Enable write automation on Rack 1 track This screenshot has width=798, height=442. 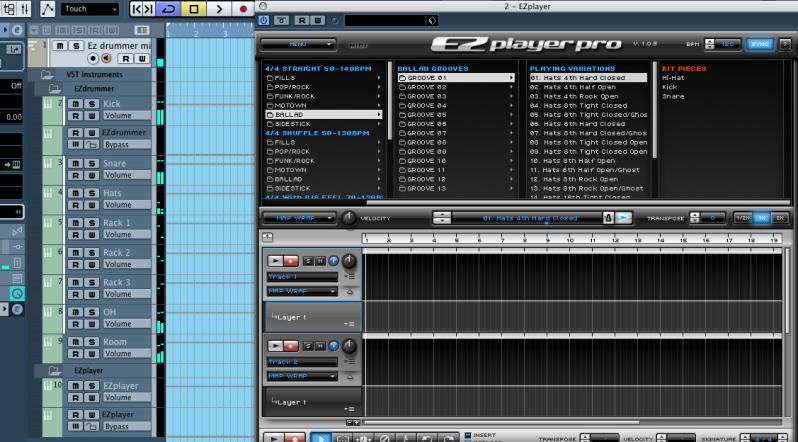[92, 235]
